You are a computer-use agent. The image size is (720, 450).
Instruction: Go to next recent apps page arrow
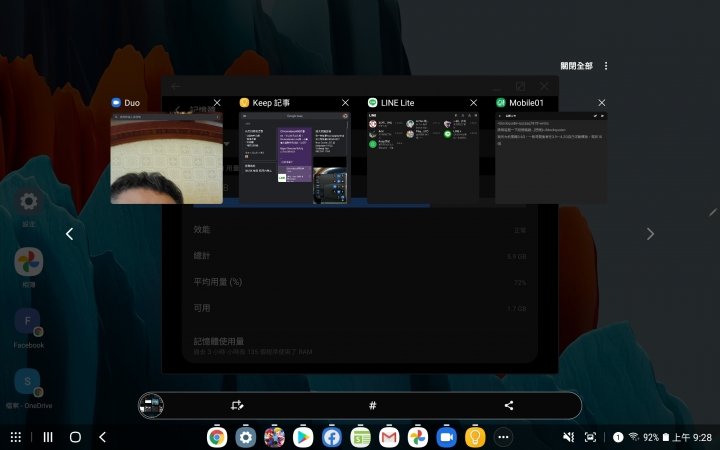650,234
